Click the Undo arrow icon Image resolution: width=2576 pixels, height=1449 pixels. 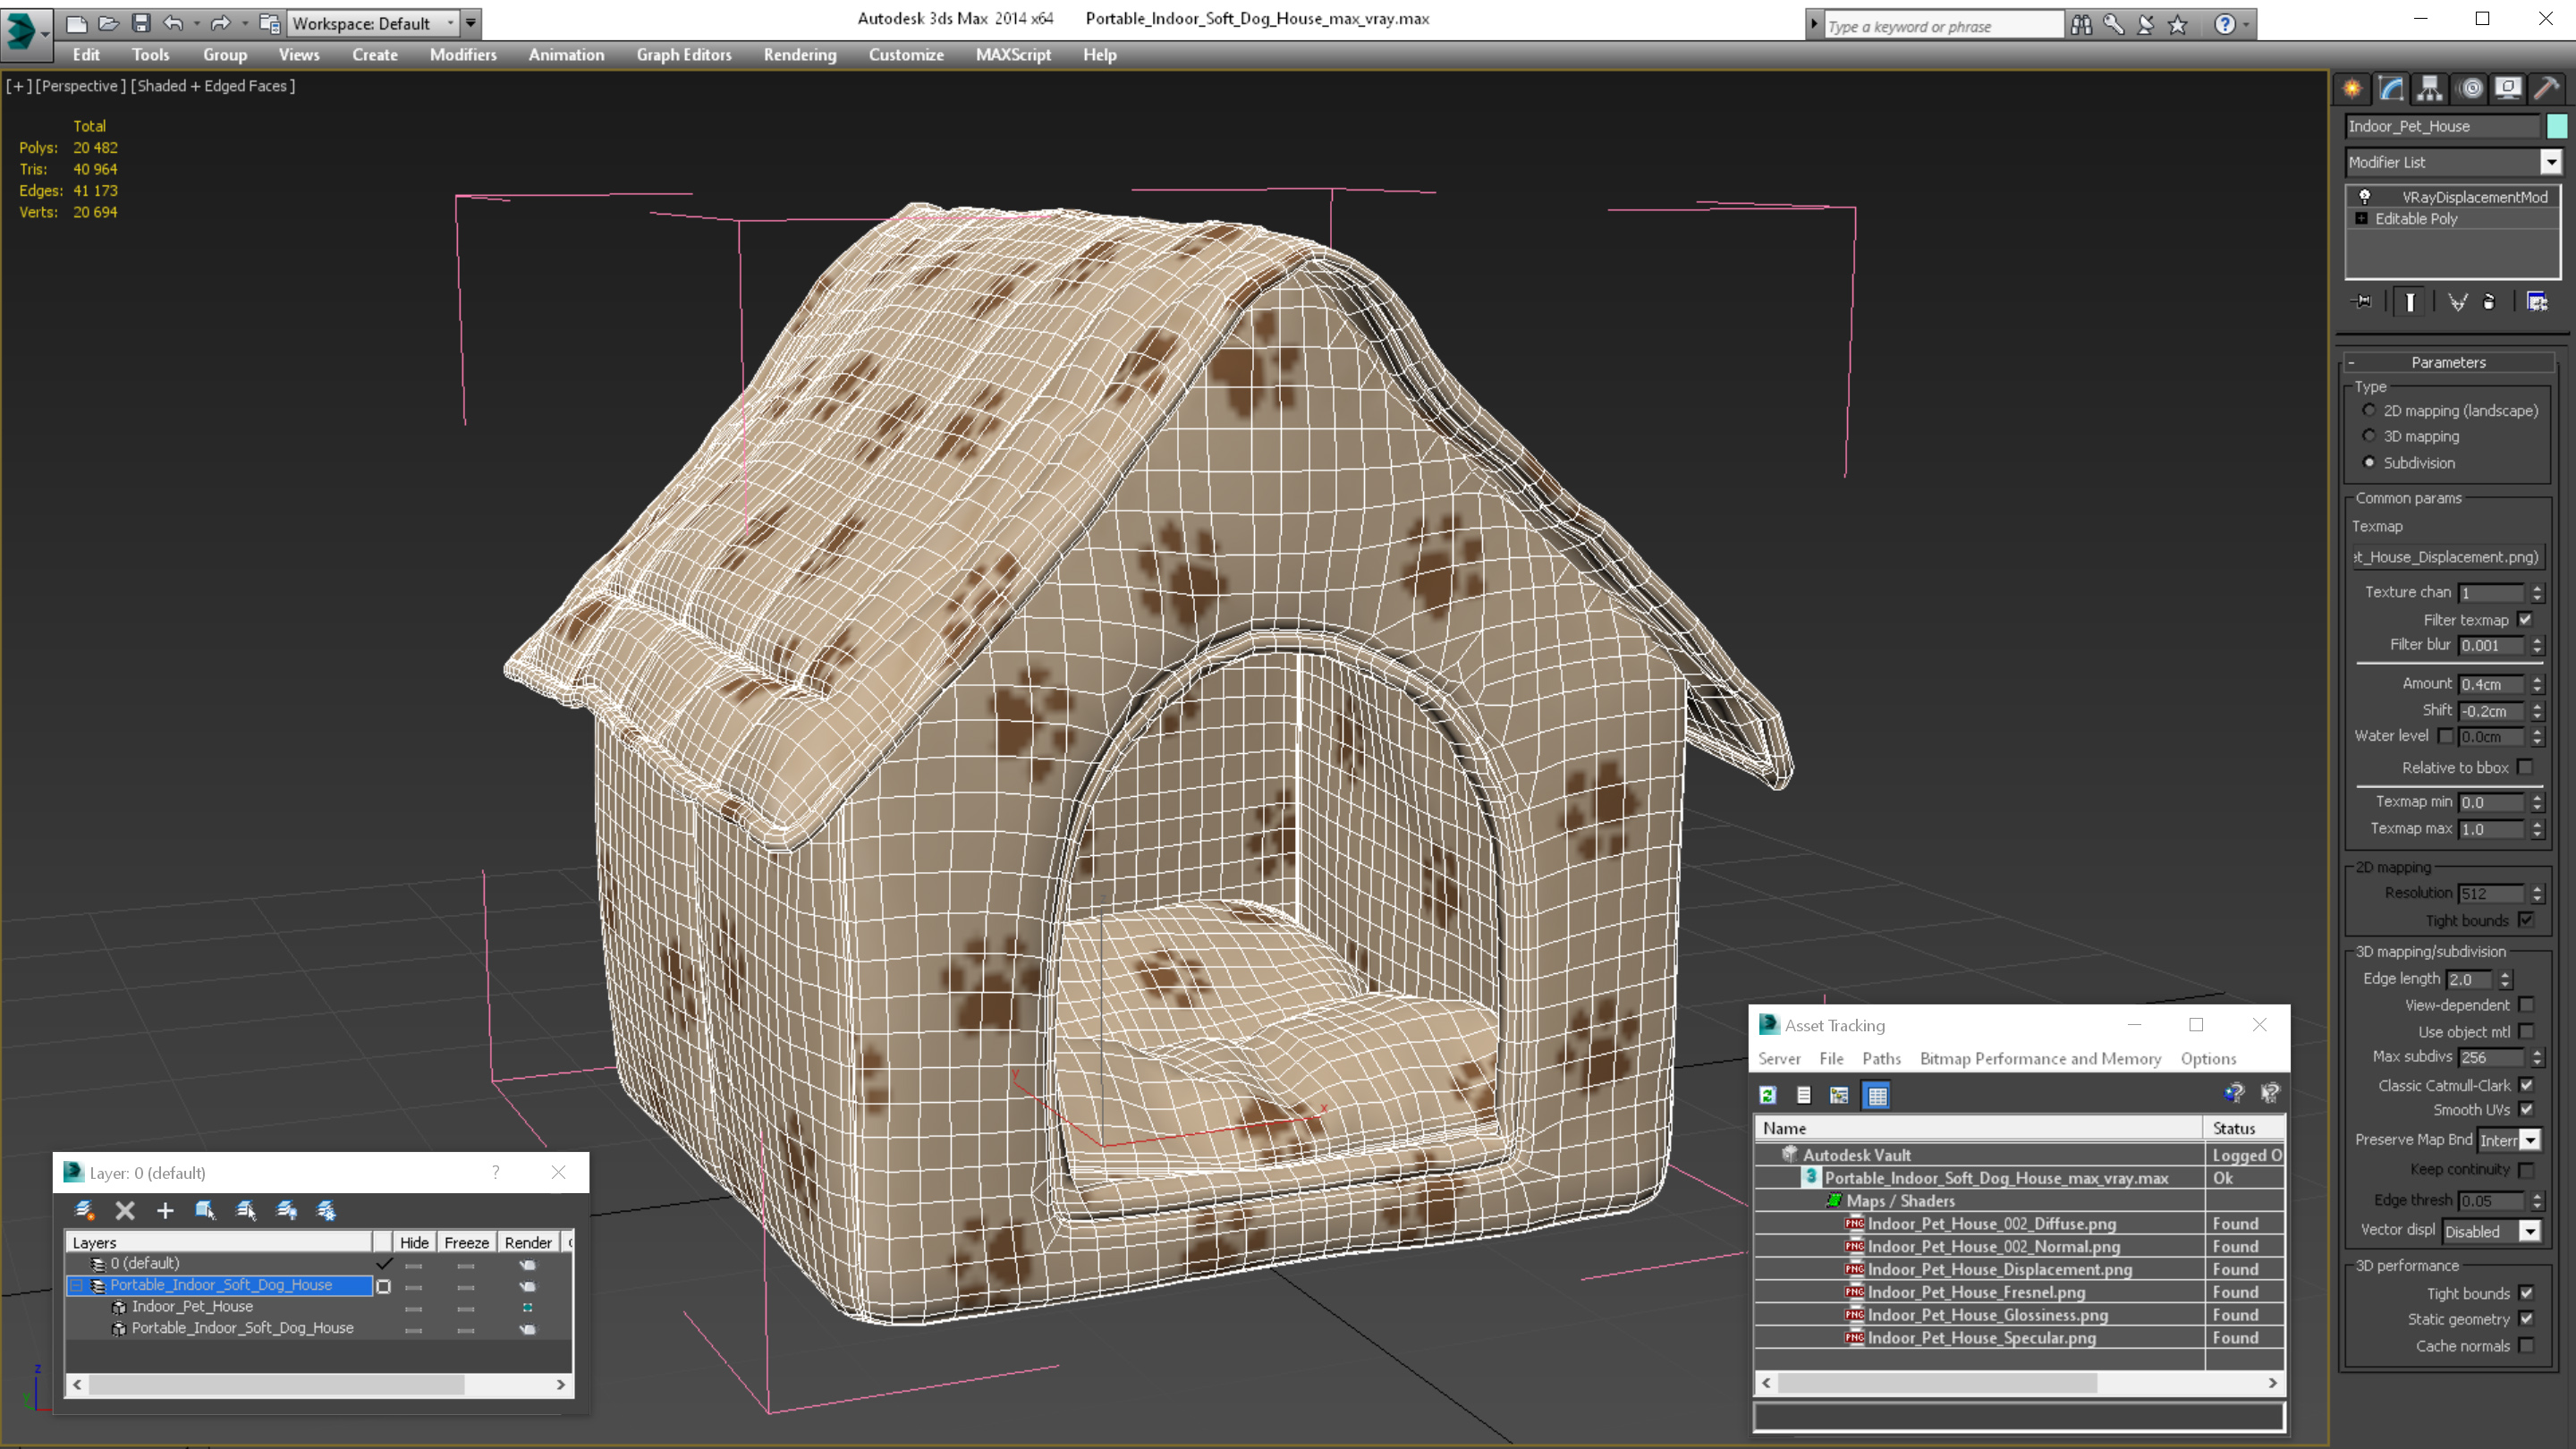173,22
